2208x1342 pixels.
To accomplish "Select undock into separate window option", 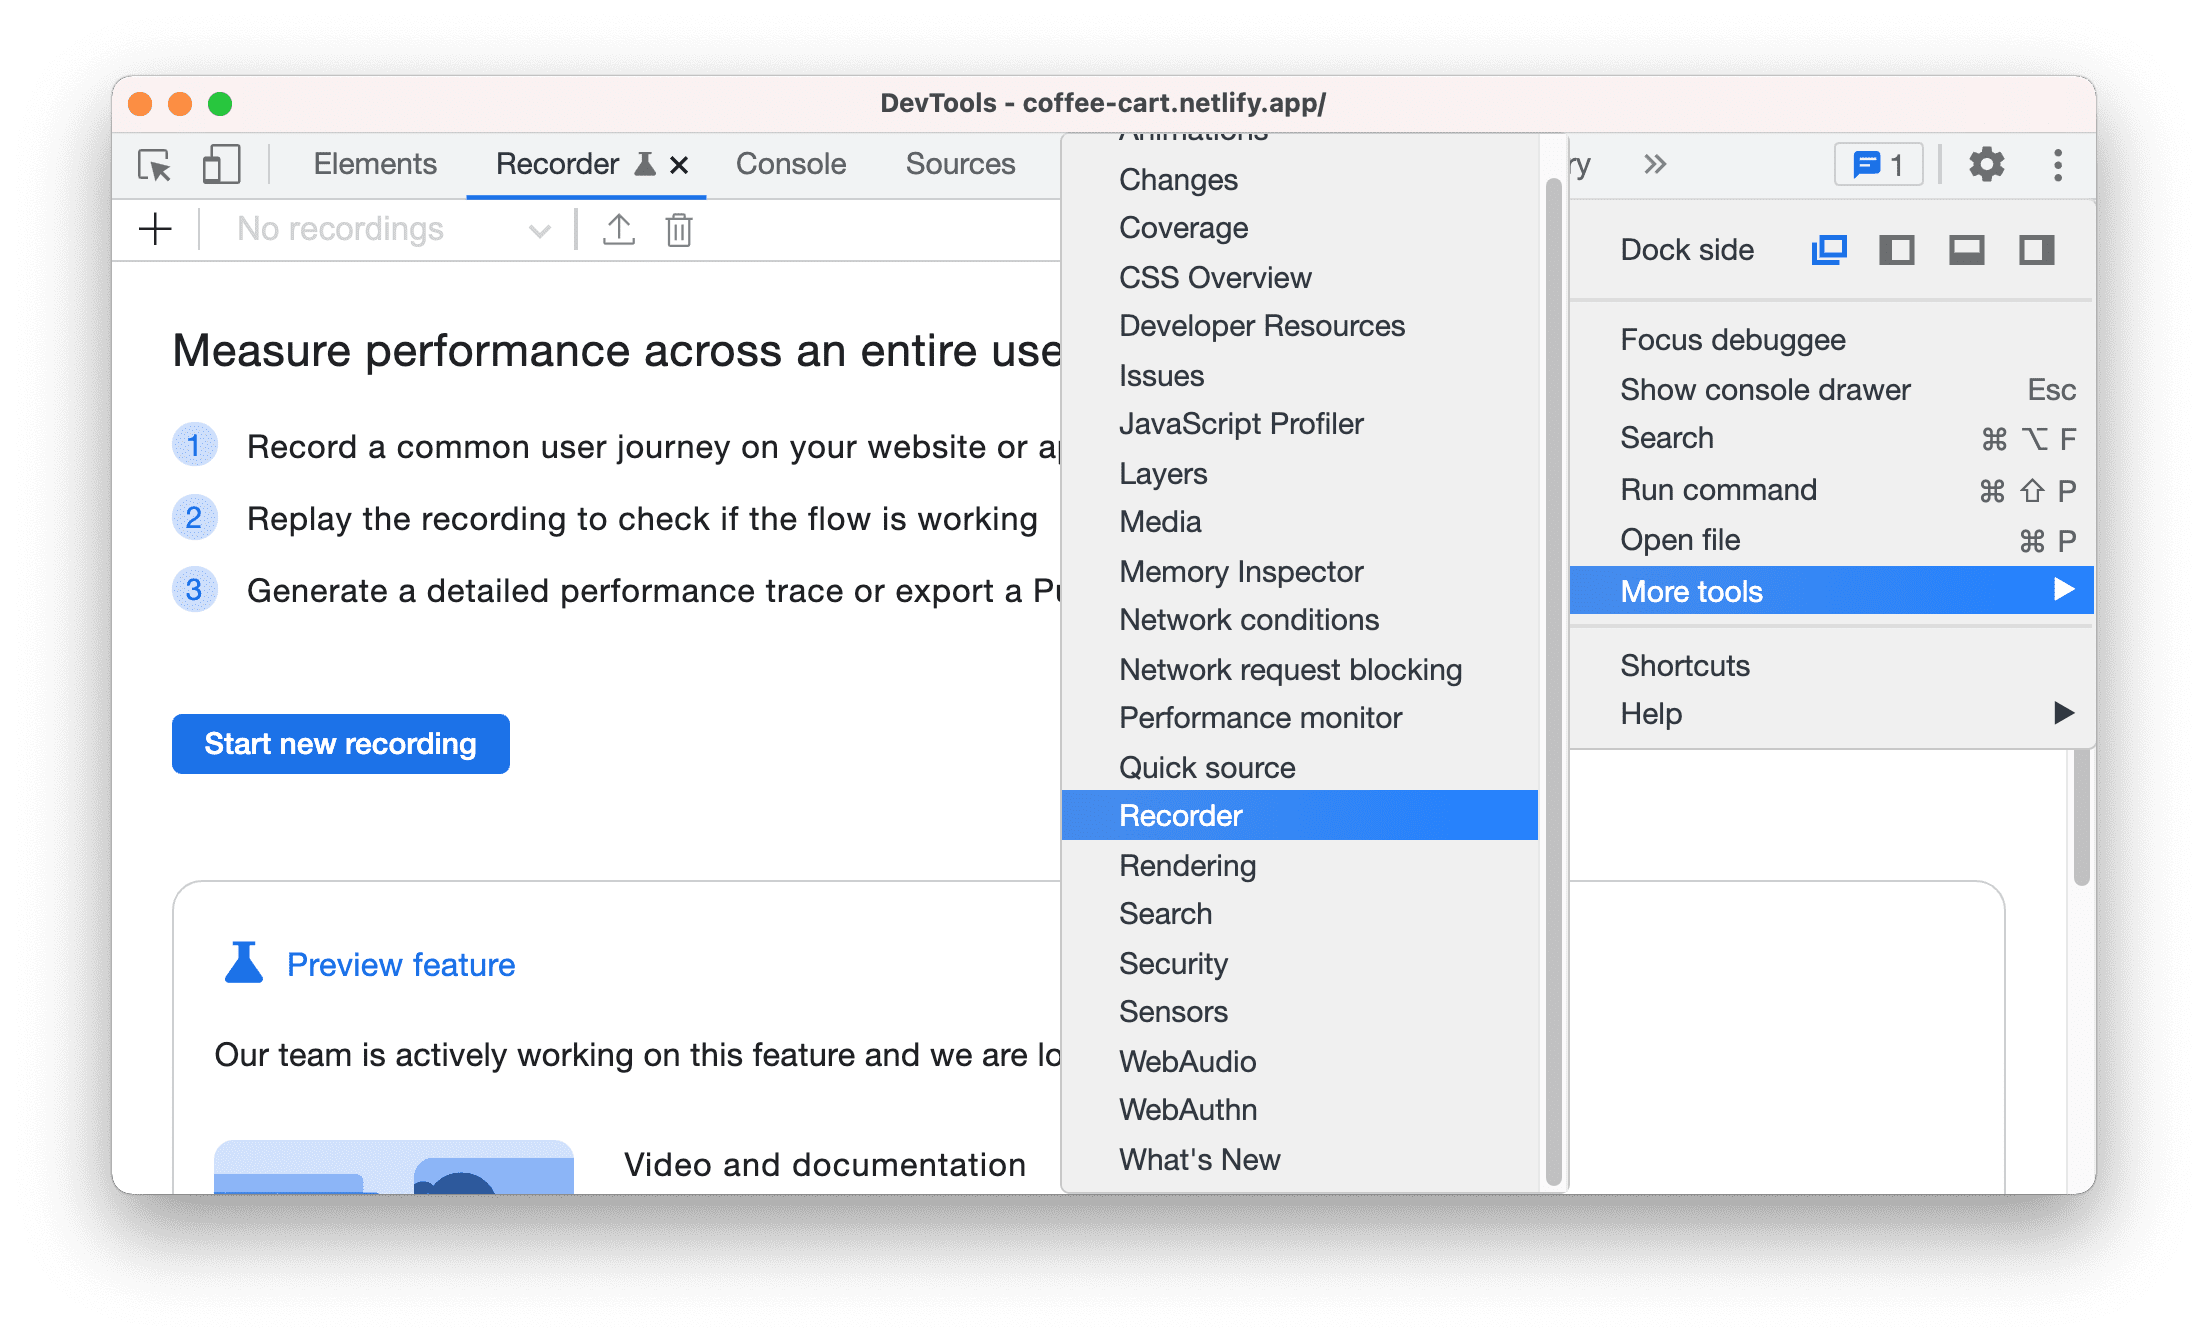I will [1828, 249].
